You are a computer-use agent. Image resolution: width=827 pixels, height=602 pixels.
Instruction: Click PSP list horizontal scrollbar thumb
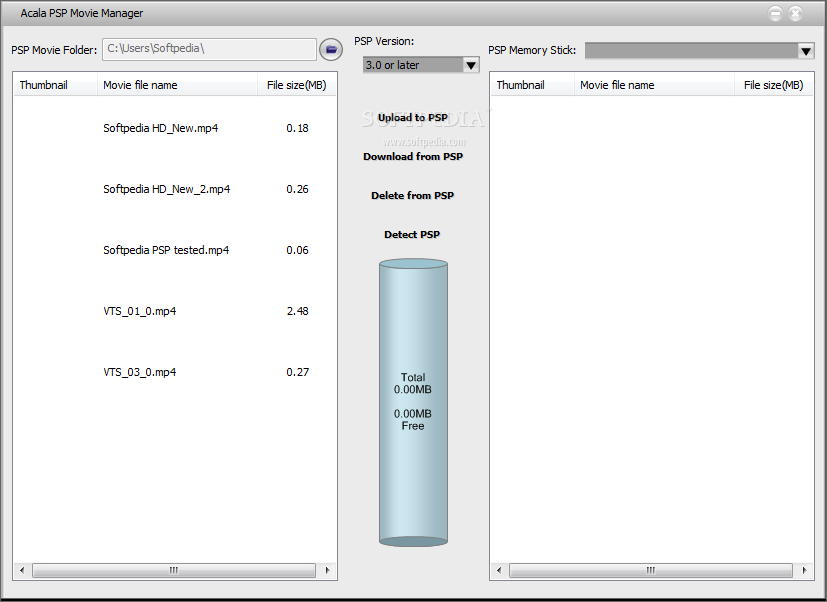point(651,570)
